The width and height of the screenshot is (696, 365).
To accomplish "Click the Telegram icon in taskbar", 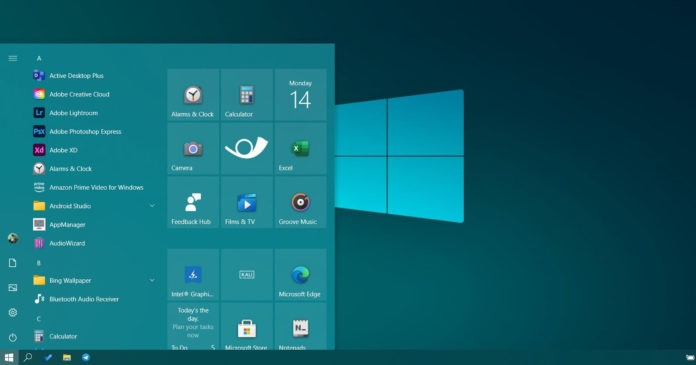I will click(86, 357).
